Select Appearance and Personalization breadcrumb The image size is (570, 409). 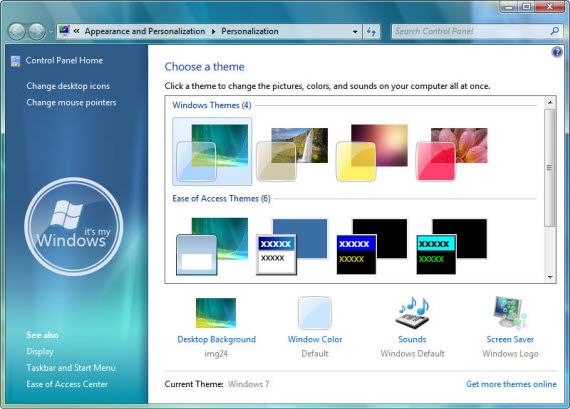point(145,31)
